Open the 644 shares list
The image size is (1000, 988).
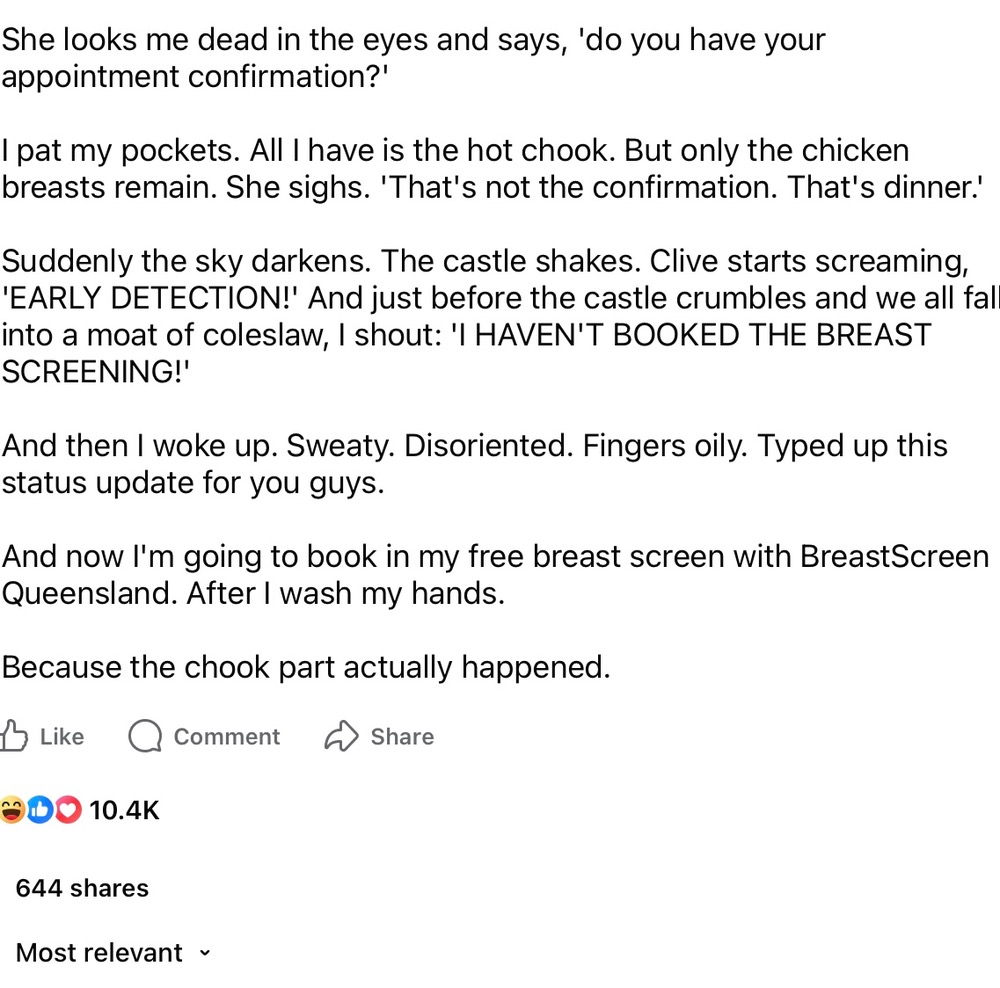tap(82, 888)
